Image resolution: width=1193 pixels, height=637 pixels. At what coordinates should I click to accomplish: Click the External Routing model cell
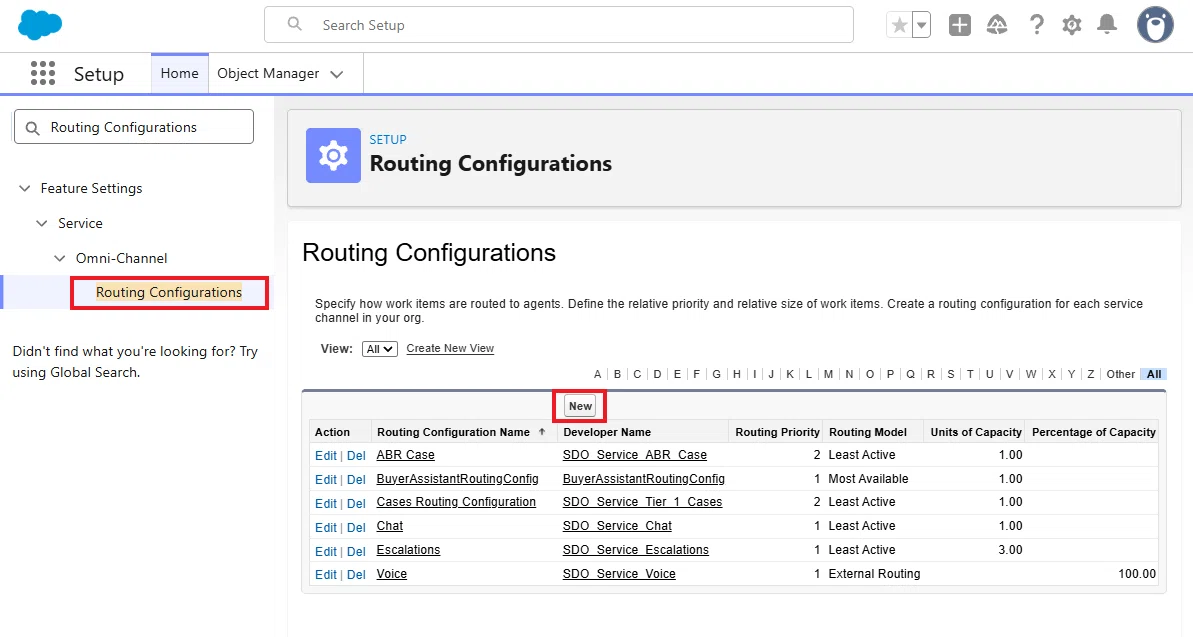coord(874,574)
